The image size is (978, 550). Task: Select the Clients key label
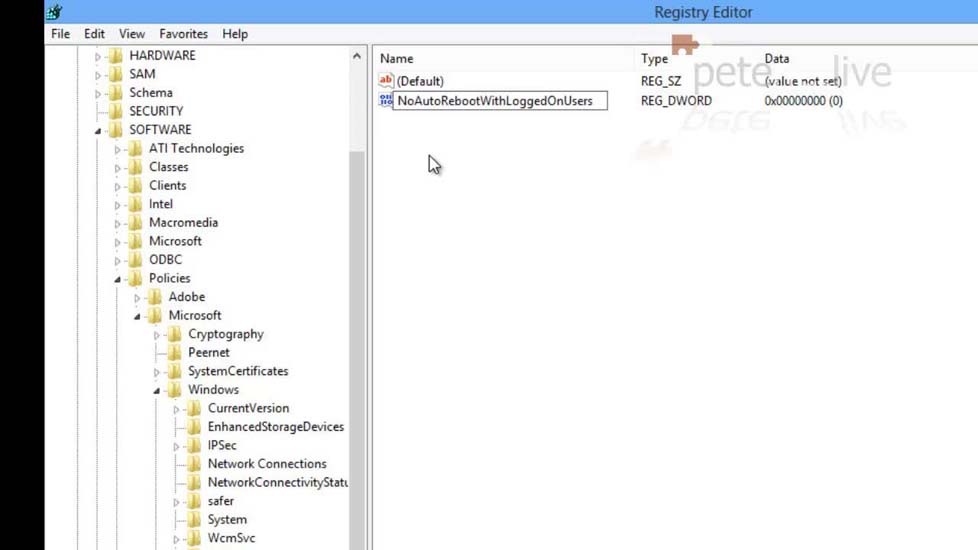(167, 185)
